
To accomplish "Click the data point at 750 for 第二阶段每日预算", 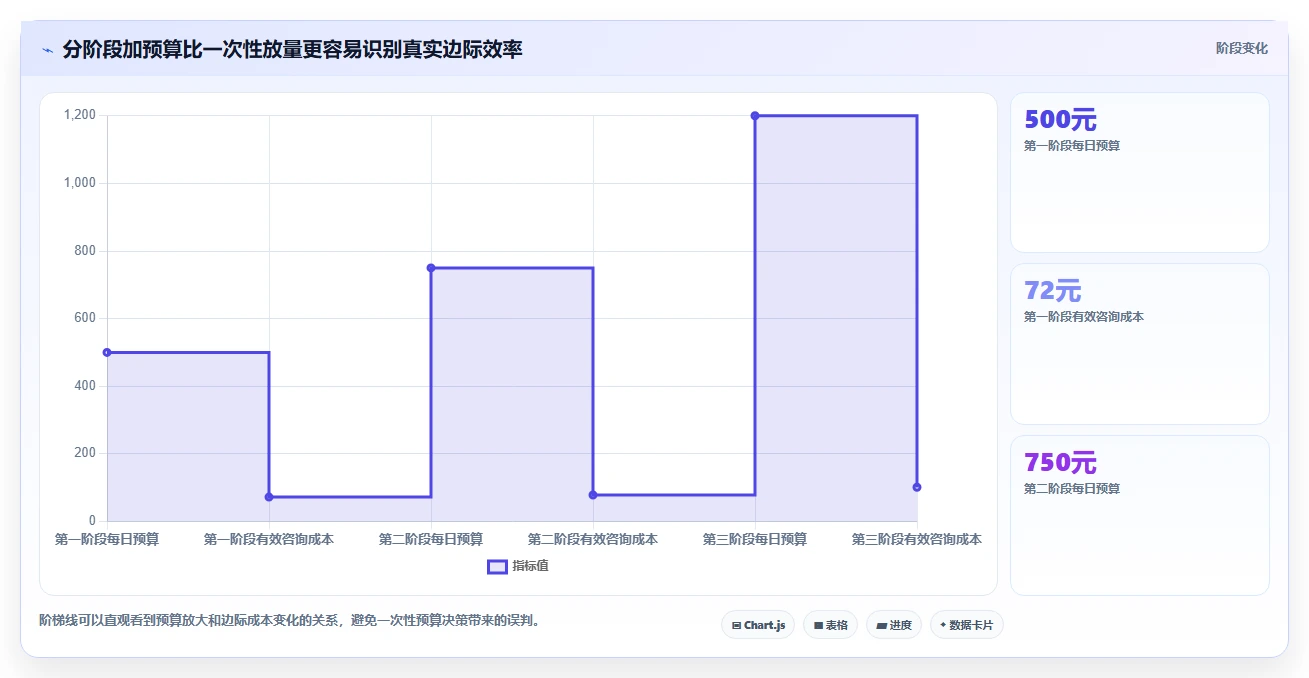I will pos(431,268).
